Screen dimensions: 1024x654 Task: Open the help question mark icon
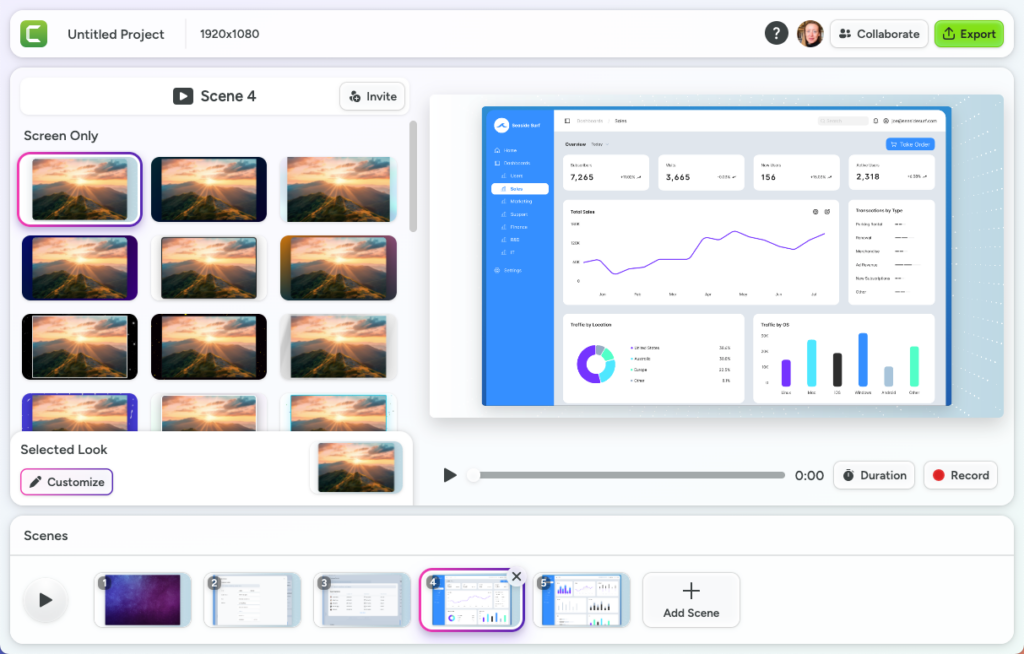(x=776, y=34)
